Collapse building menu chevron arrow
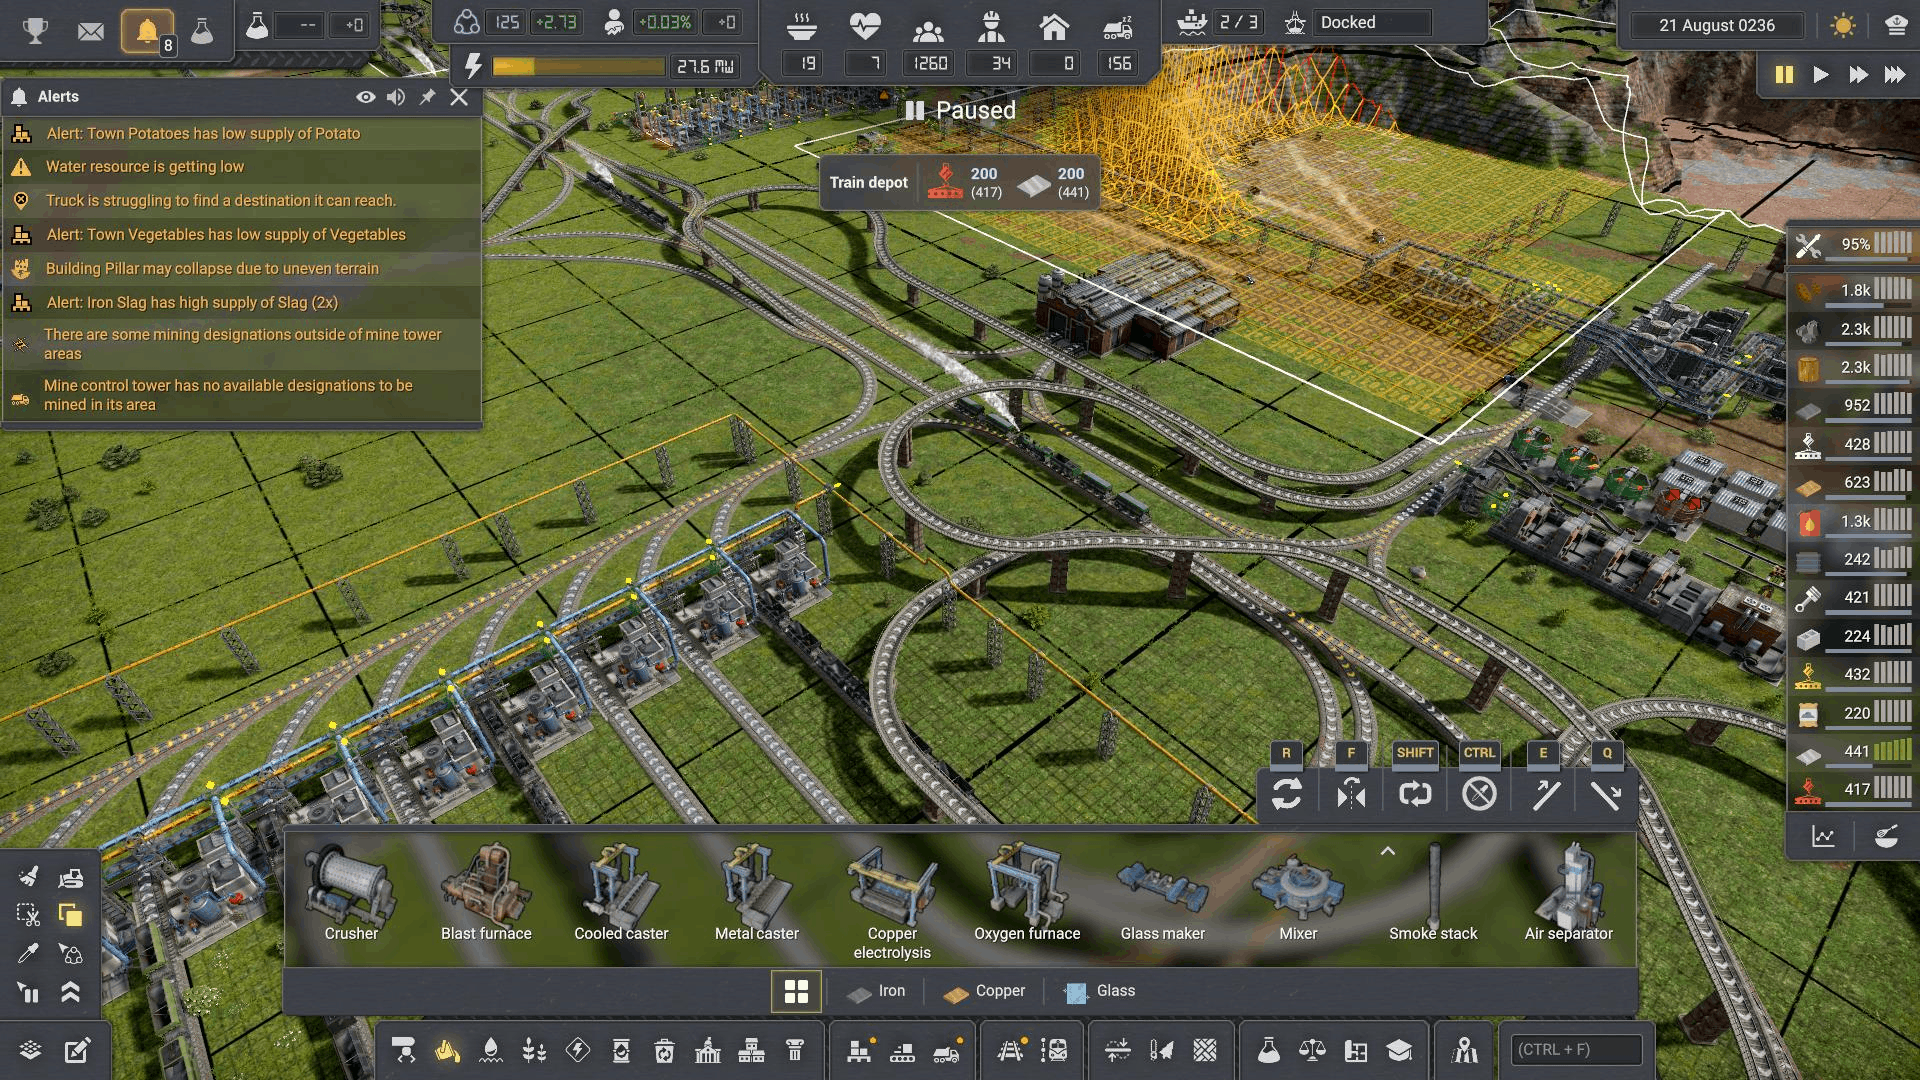The image size is (1920, 1080). point(1387,851)
